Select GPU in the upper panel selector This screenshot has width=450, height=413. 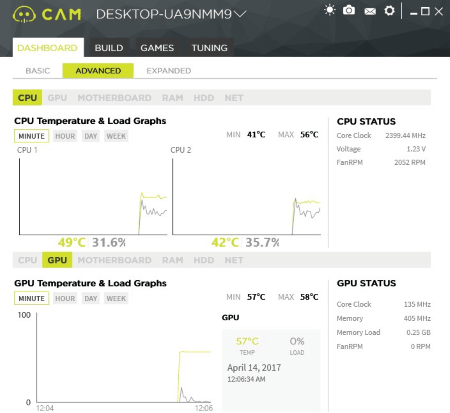(x=57, y=98)
